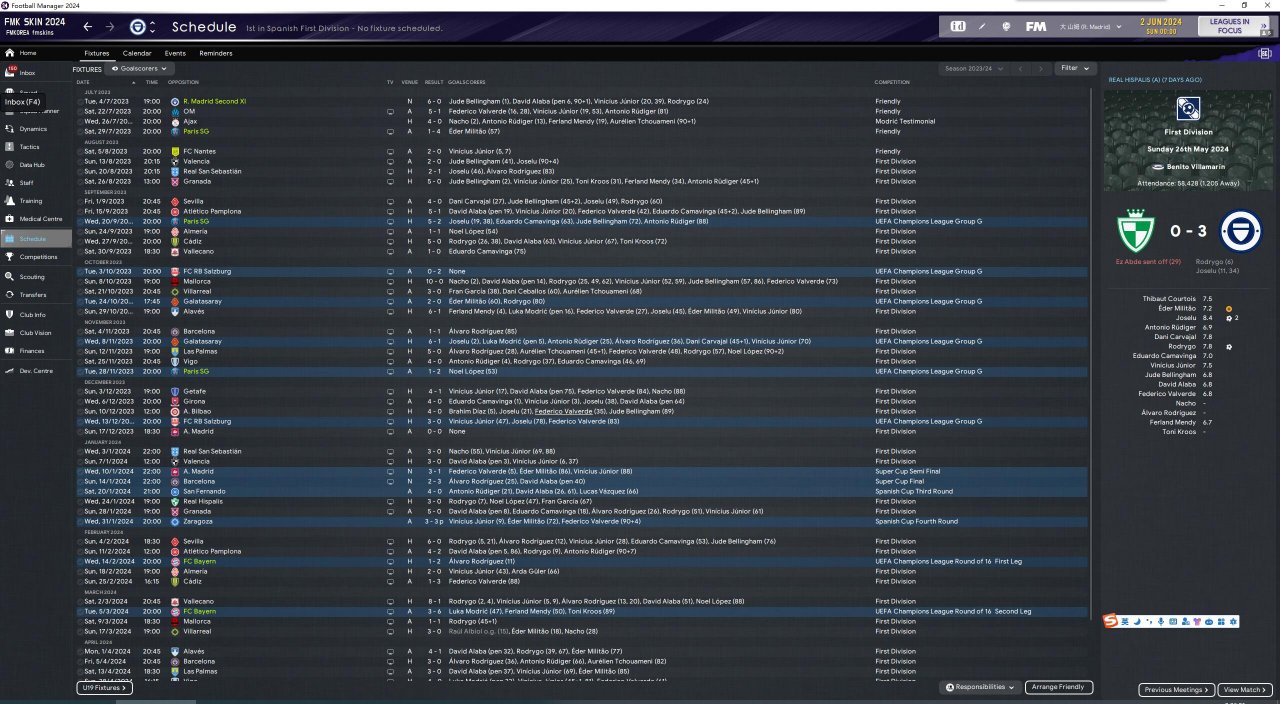Screen dimensions: 1280x704
Task: Click the date display 2 JUN 2024
Action: 1162,21
